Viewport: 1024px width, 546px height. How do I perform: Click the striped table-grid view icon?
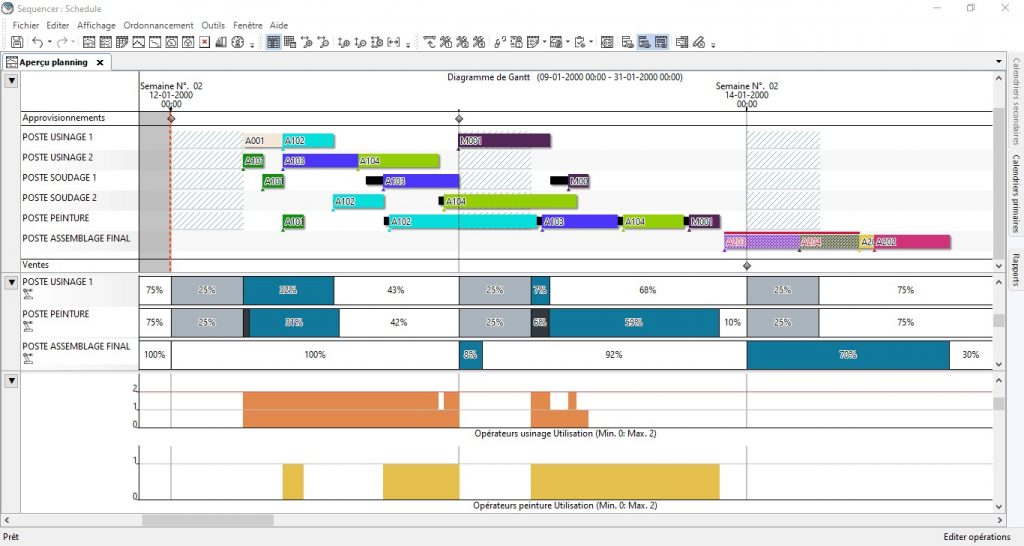(x=122, y=42)
